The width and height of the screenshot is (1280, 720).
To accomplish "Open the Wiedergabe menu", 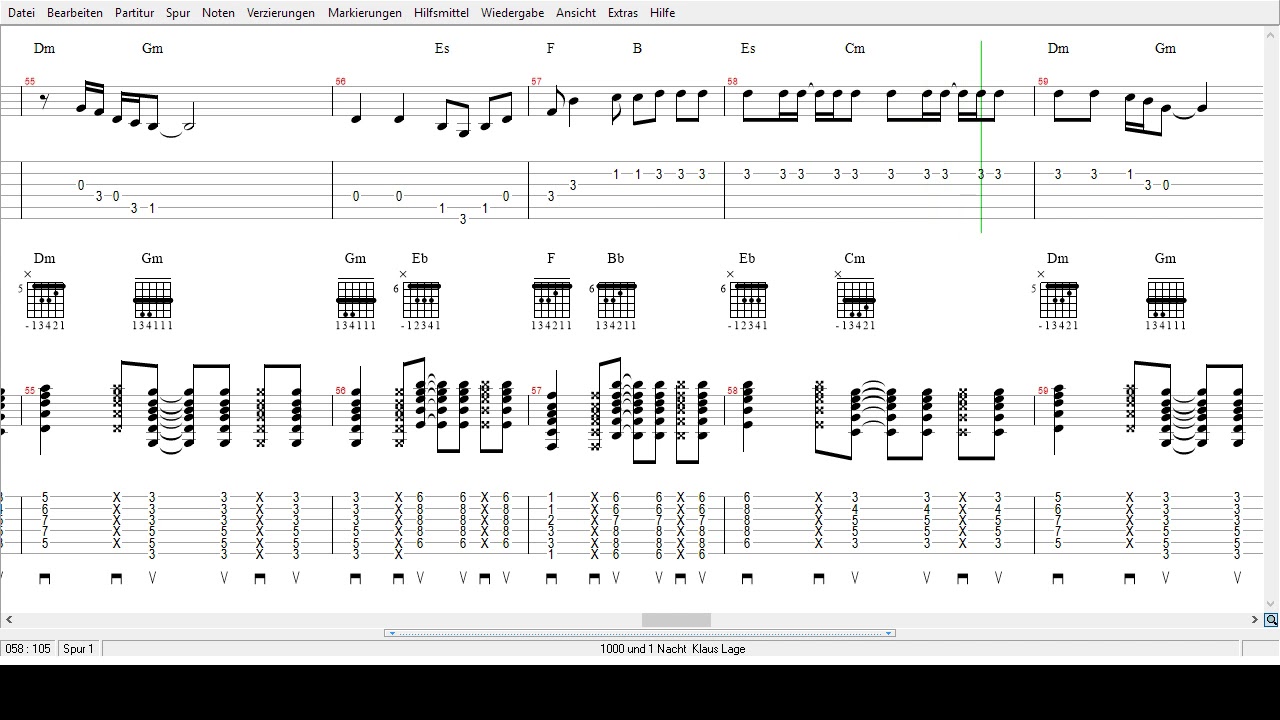I will (x=512, y=13).
